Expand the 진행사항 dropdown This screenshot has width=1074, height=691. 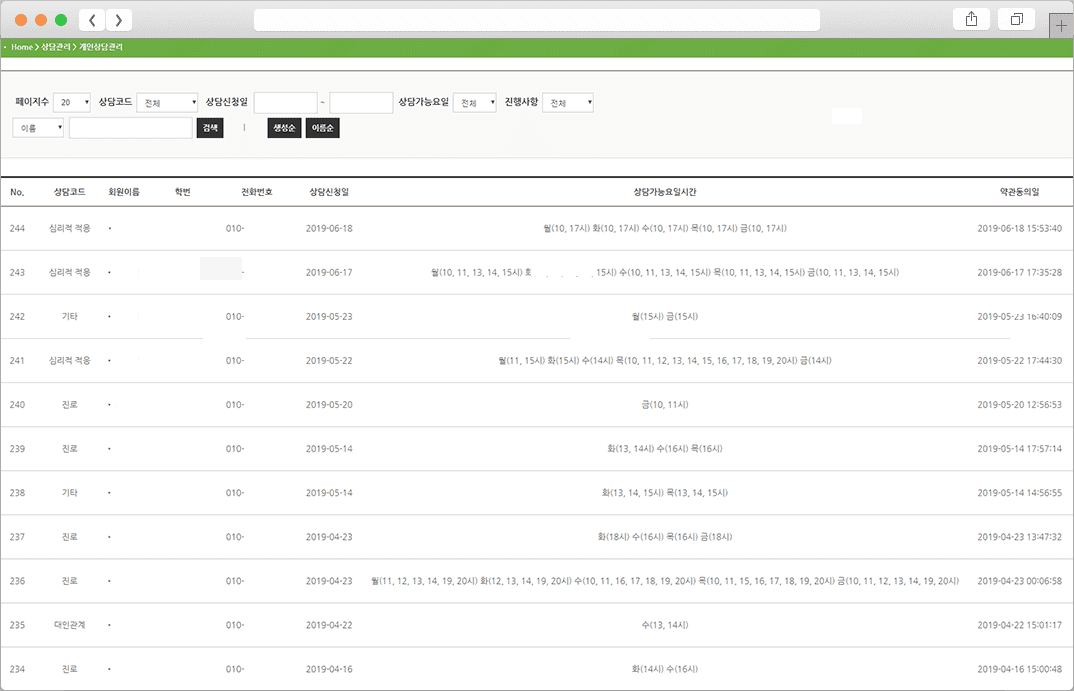(568, 103)
